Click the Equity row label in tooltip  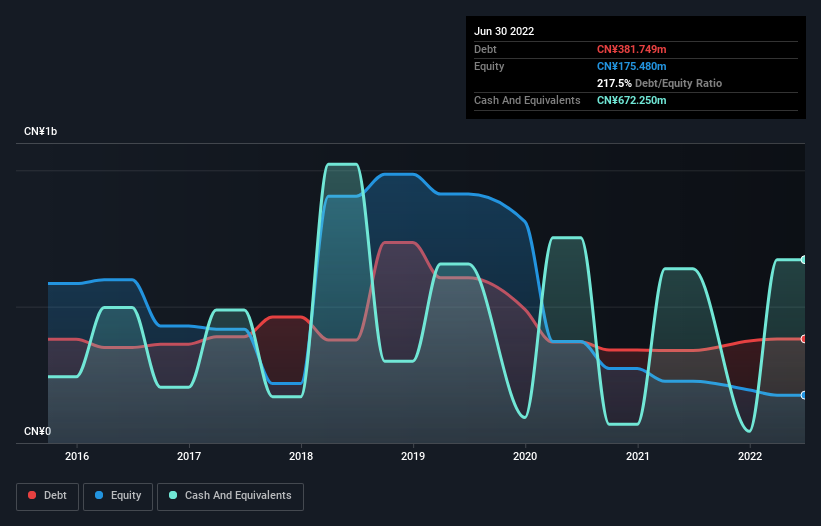pyautogui.click(x=489, y=66)
